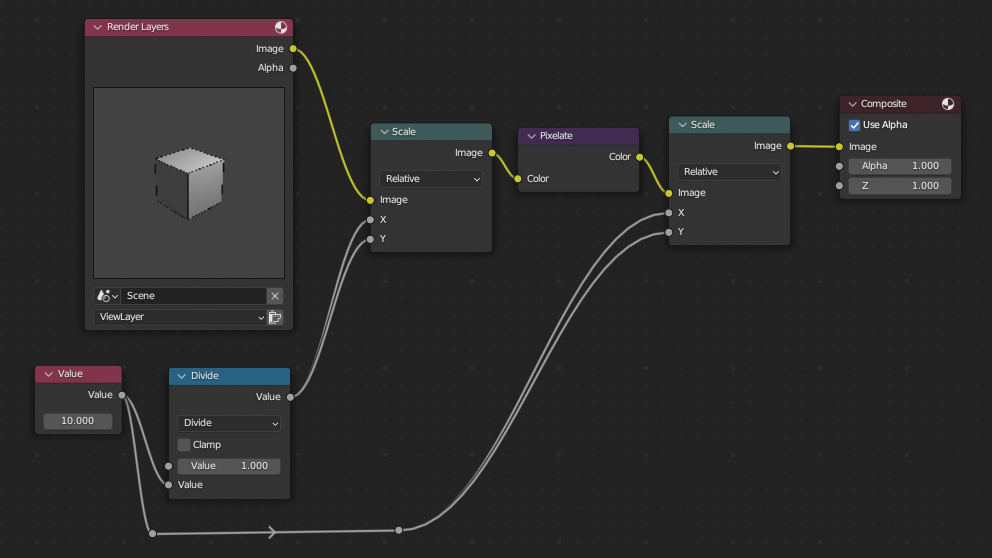Click the Composite node's Image input socket
The width and height of the screenshot is (992, 558).
[840, 147]
